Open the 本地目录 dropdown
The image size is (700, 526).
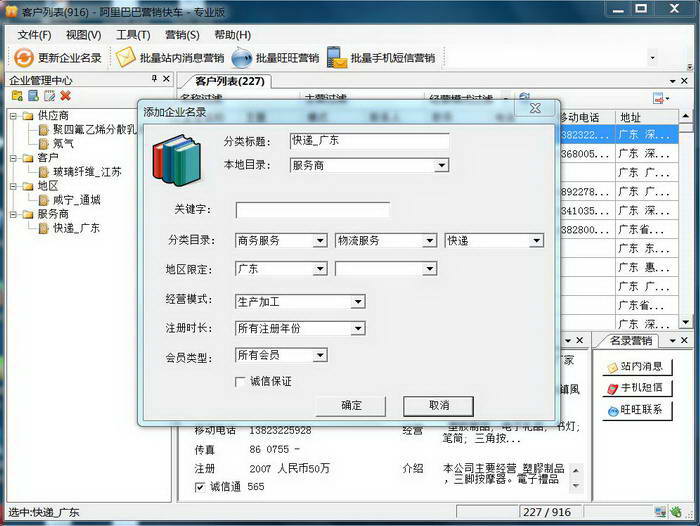[441, 166]
